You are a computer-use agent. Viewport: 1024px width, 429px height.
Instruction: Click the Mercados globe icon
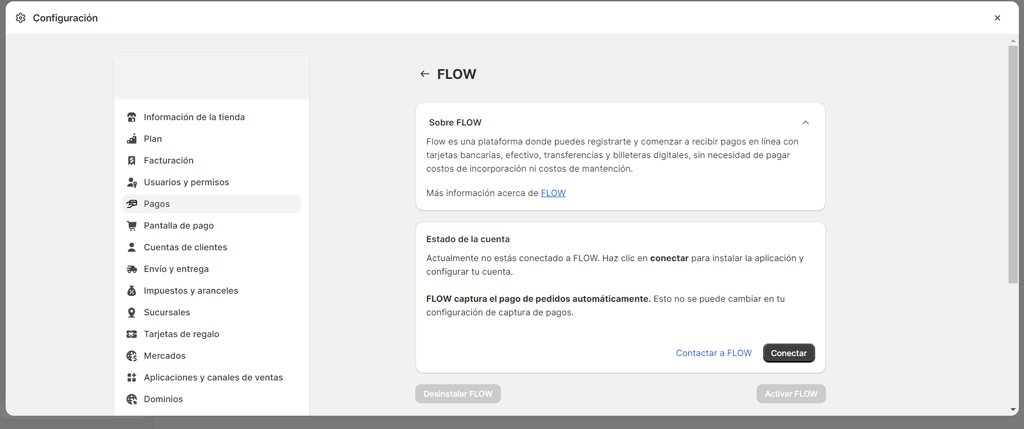pyautogui.click(x=131, y=356)
